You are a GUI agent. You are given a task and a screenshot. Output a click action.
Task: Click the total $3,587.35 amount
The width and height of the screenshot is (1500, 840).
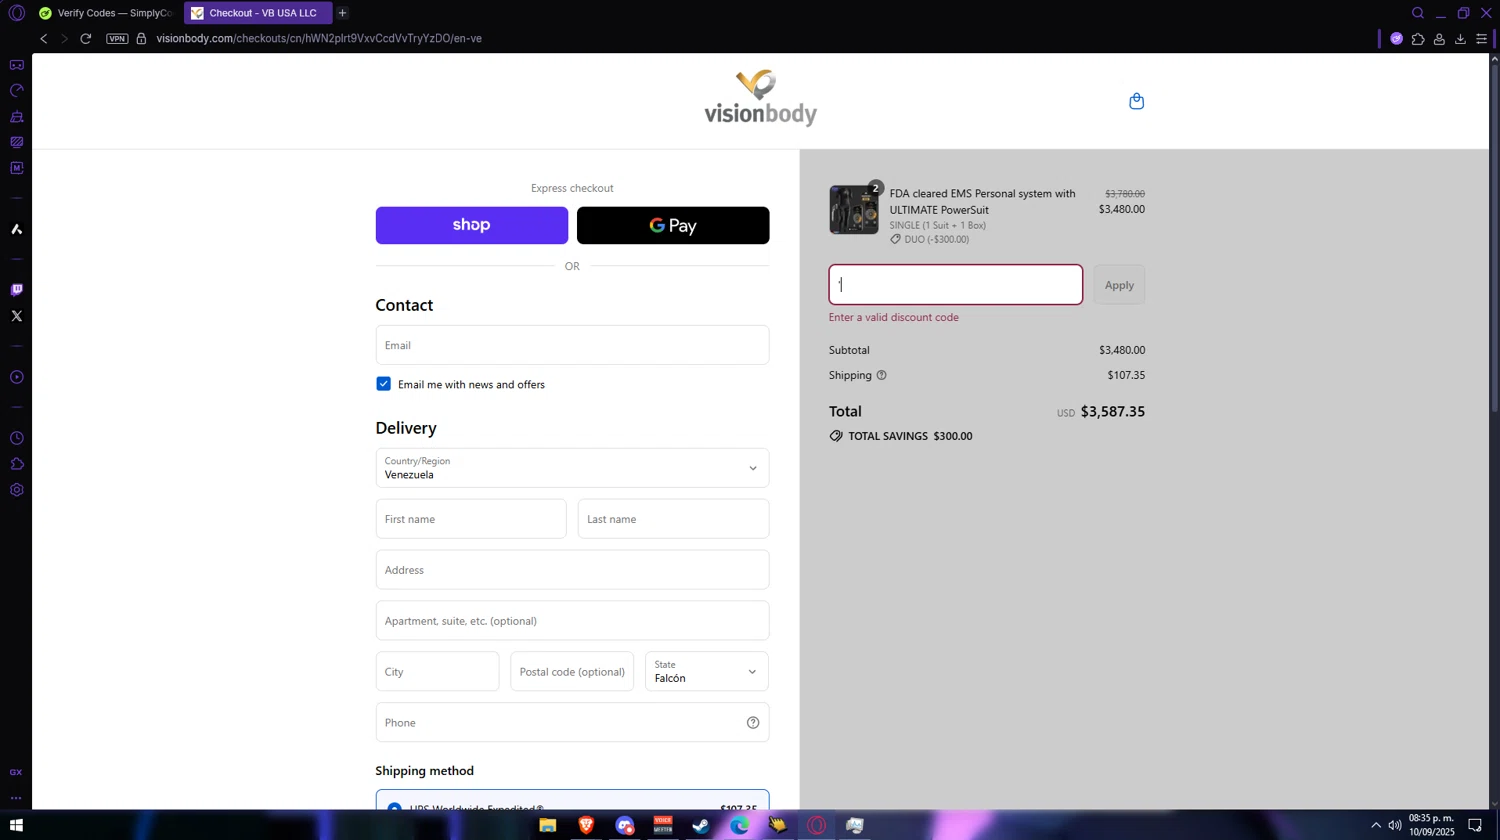pos(1113,412)
